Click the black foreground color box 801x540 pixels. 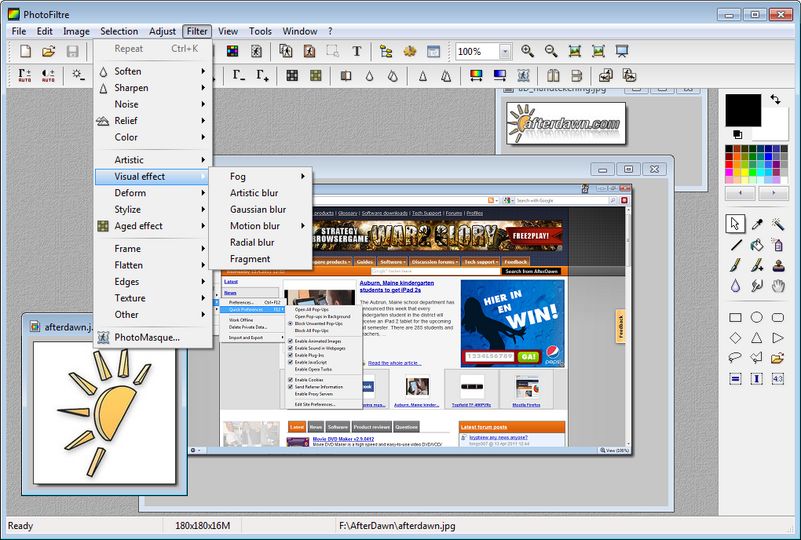coord(743,110)
